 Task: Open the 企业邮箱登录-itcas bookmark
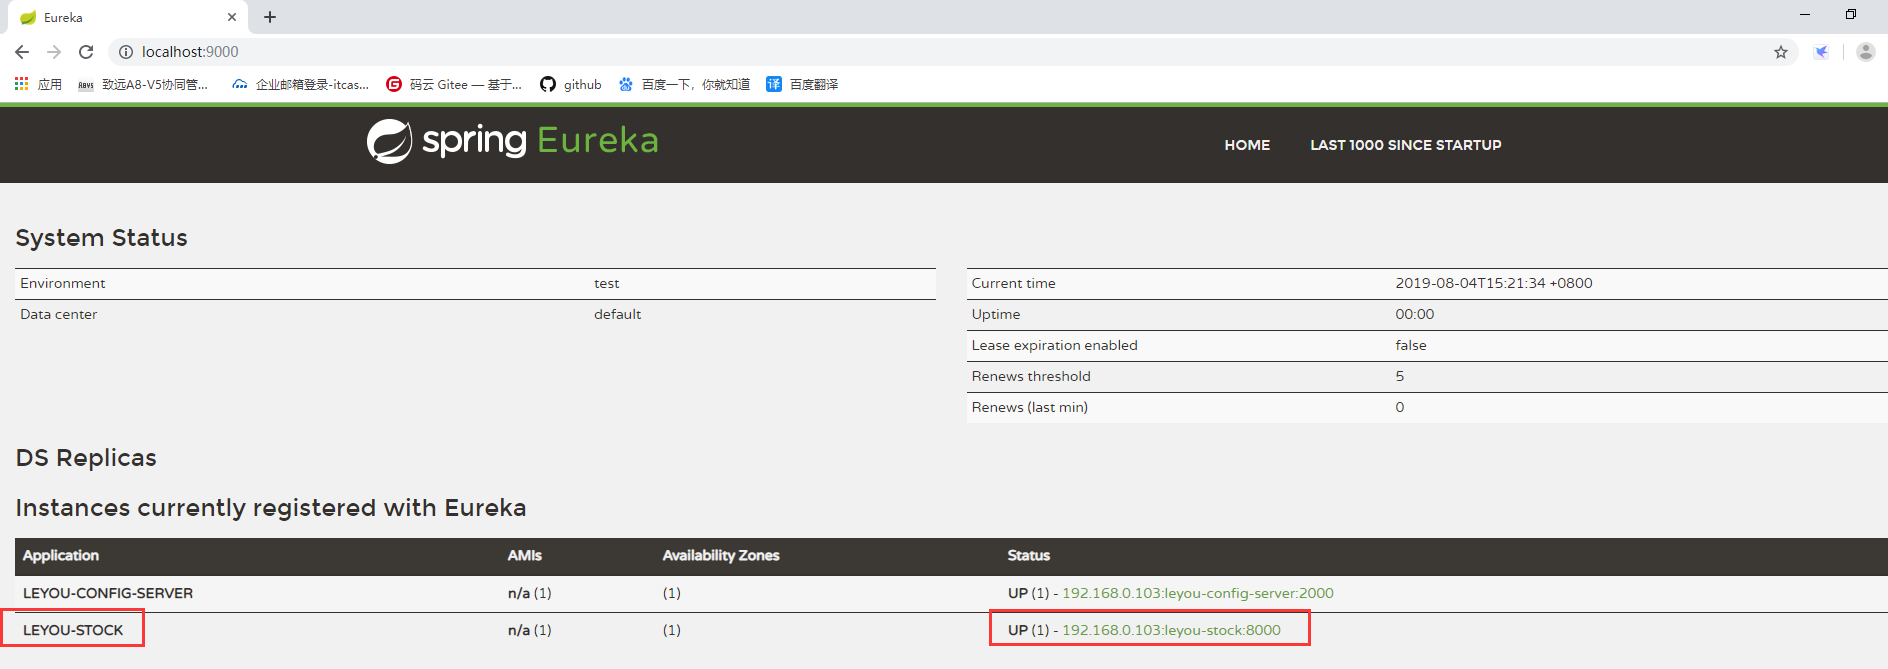click(300, 84)
